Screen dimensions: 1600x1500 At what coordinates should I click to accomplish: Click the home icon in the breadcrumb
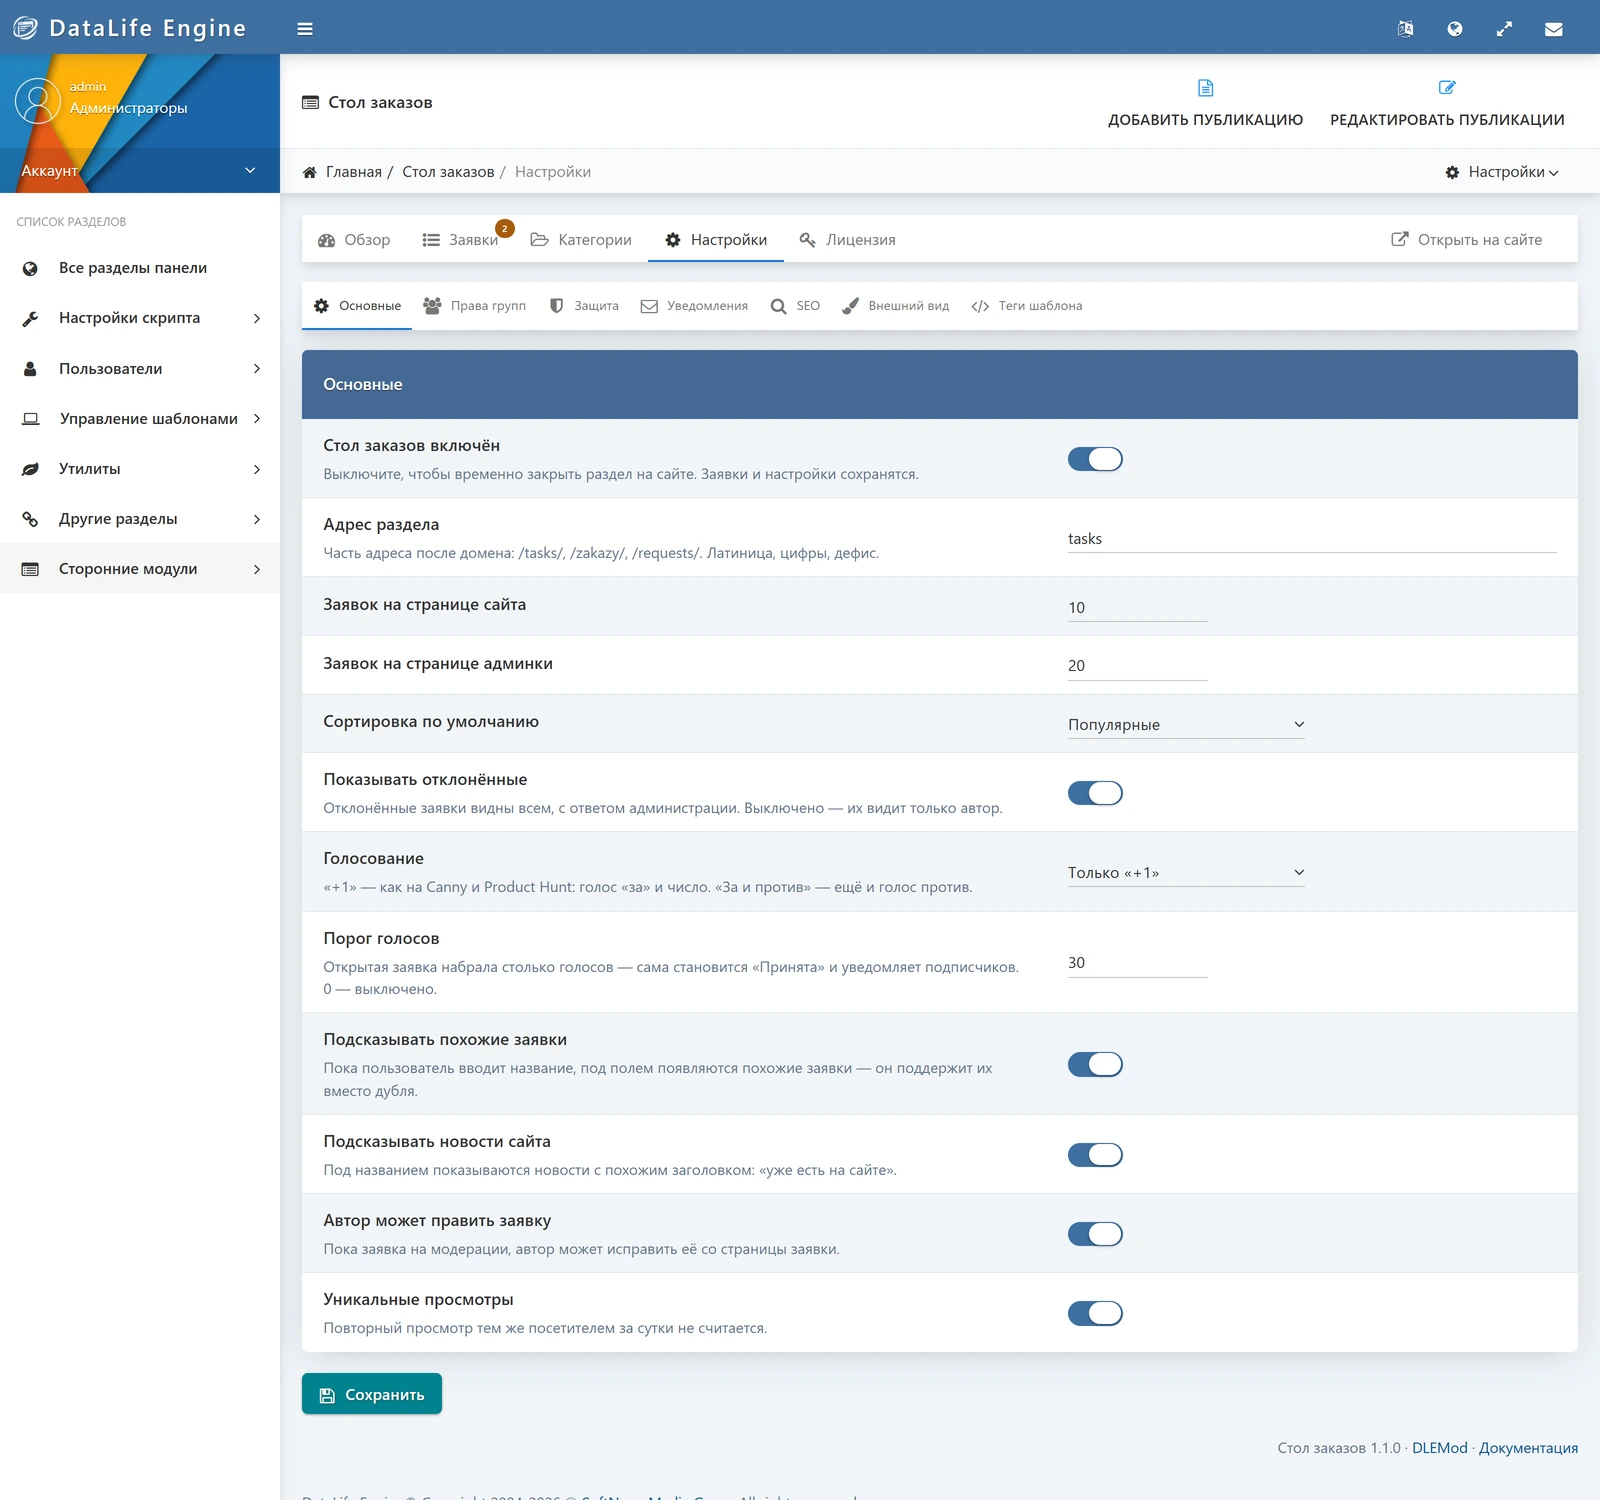point(310,172)
